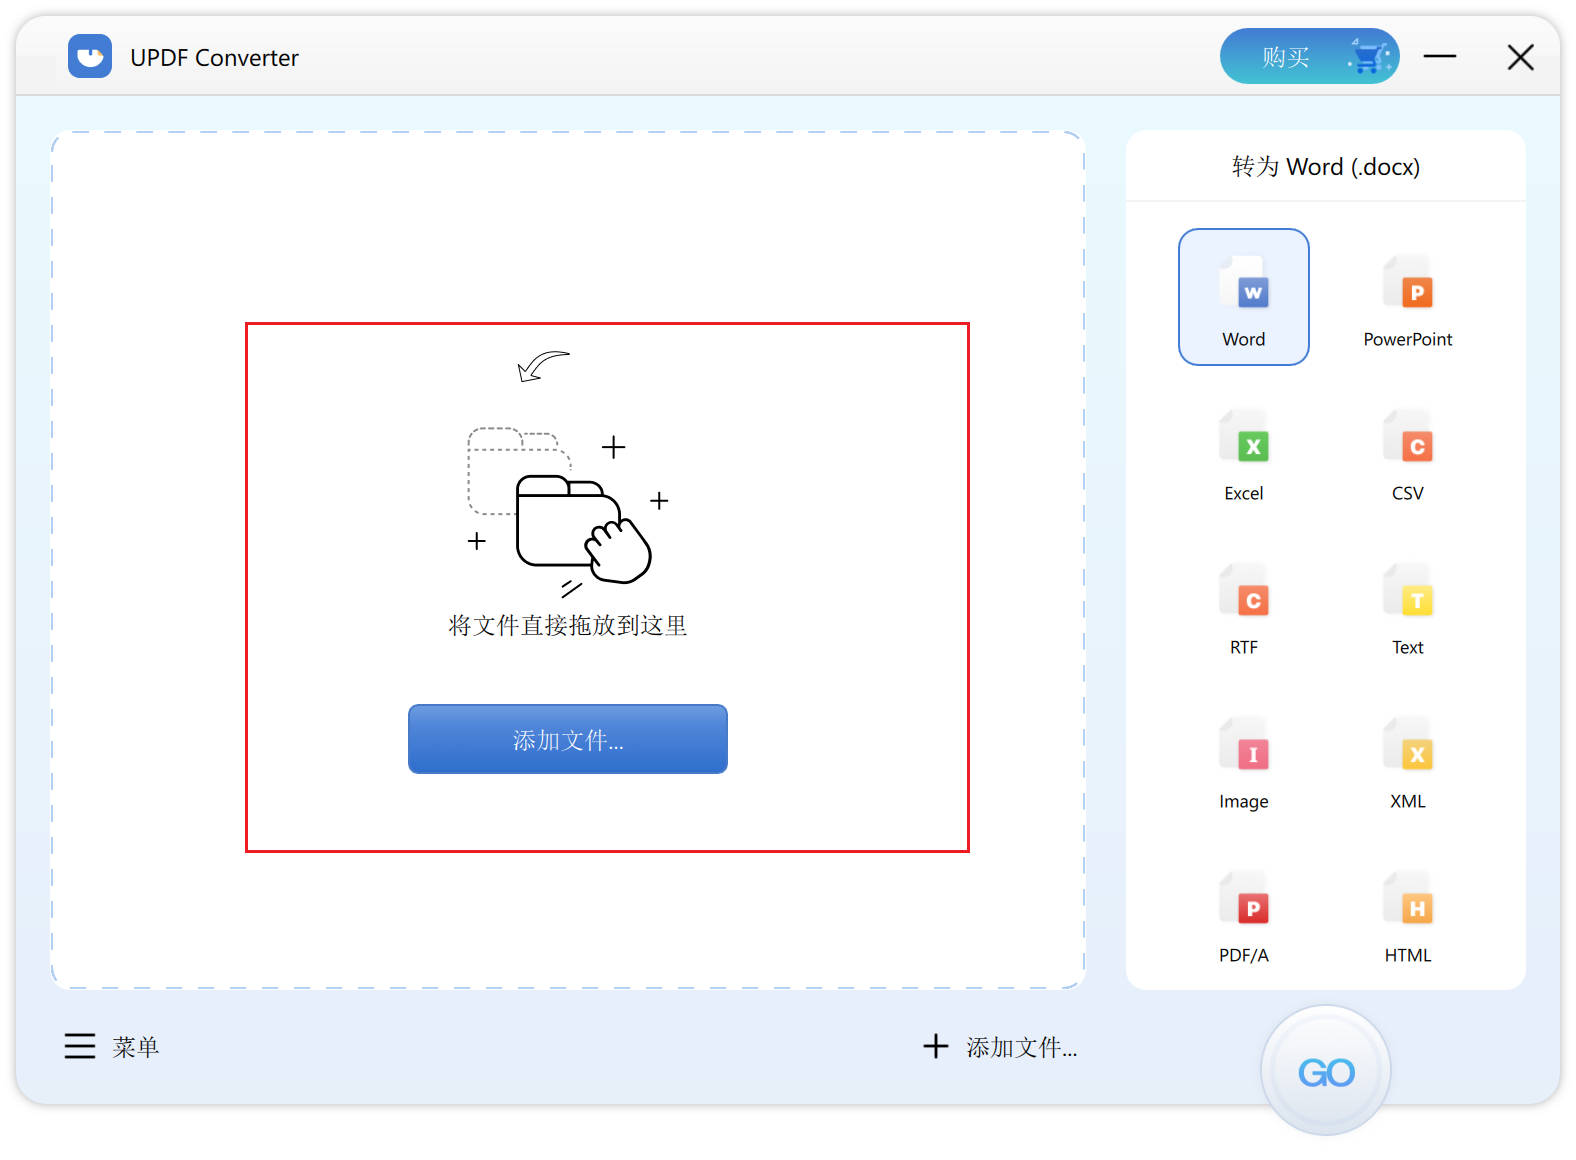This screenshot has width=1576, height=1160.
Task: Click the 将文件直接拖放到这里 text
Action: pos(568,625)
